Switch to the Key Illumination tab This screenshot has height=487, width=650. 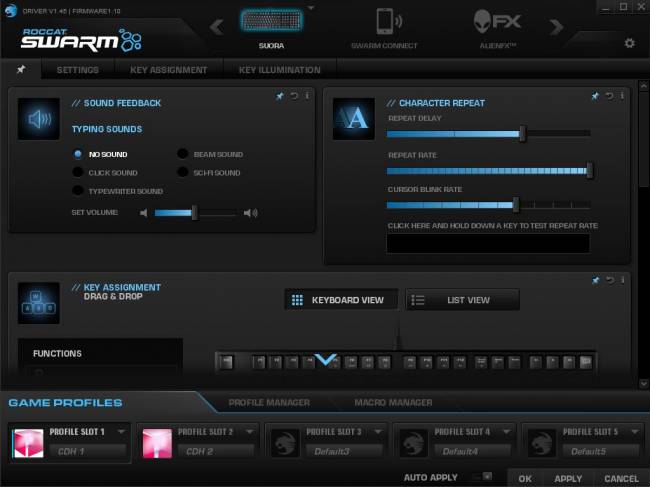279,70
